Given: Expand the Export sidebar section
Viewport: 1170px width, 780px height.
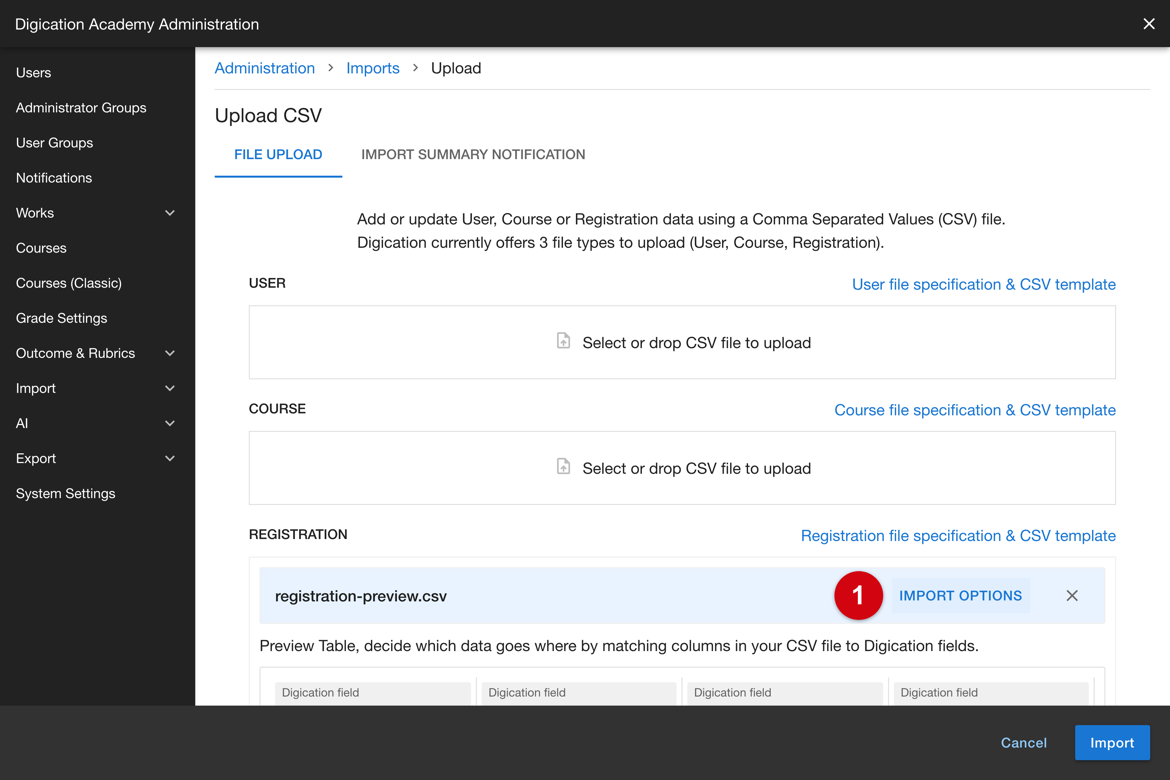Looking at the screenshot, I should (170, 458).
